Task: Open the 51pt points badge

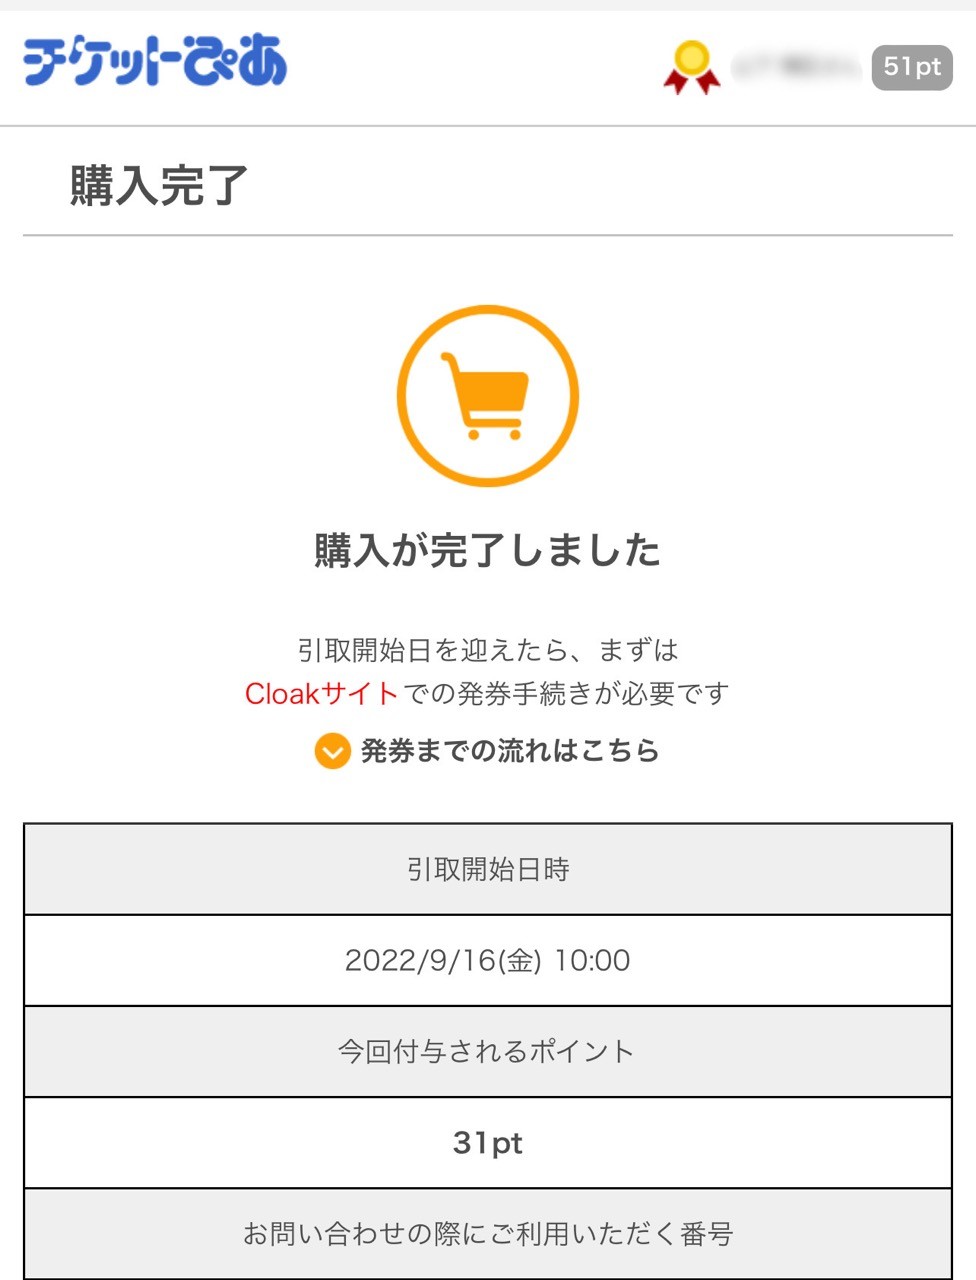Action: 912,67
